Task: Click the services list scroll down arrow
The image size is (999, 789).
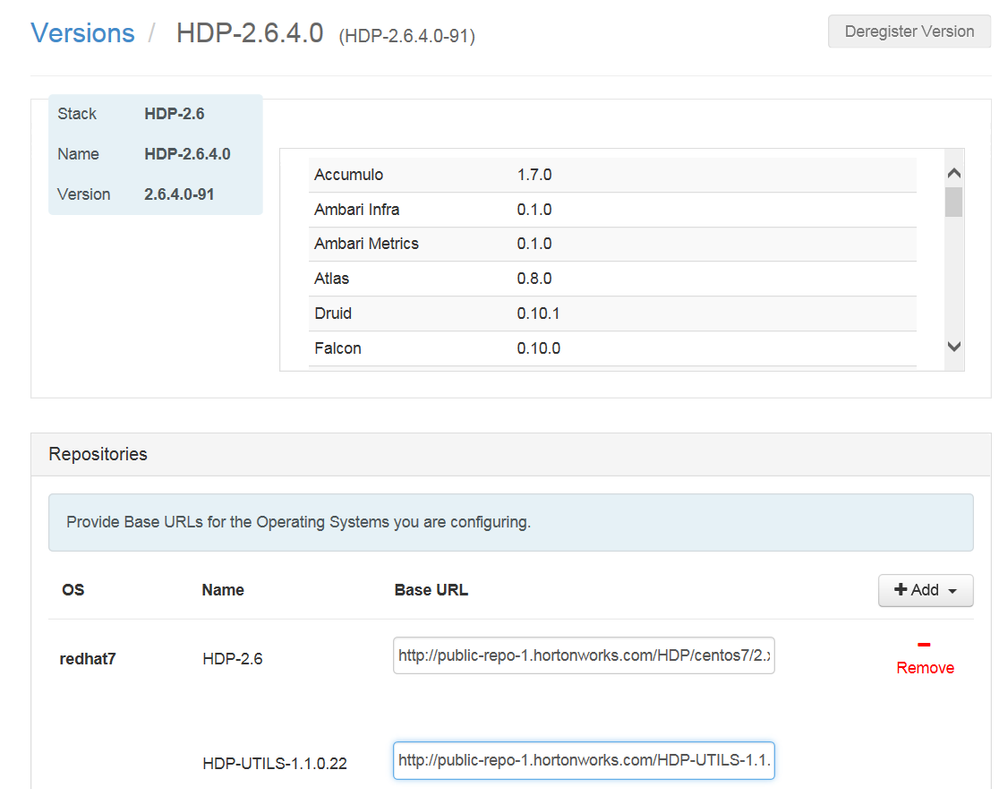Action: [953, 347]
